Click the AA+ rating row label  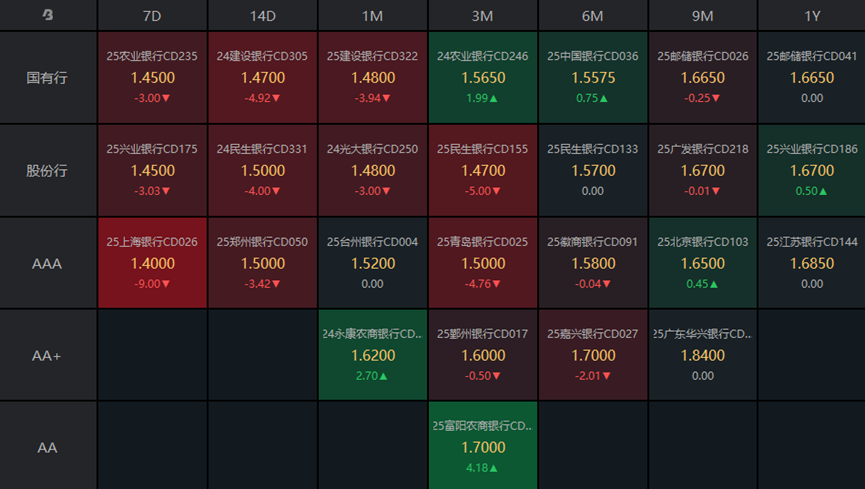pos(47,355)
